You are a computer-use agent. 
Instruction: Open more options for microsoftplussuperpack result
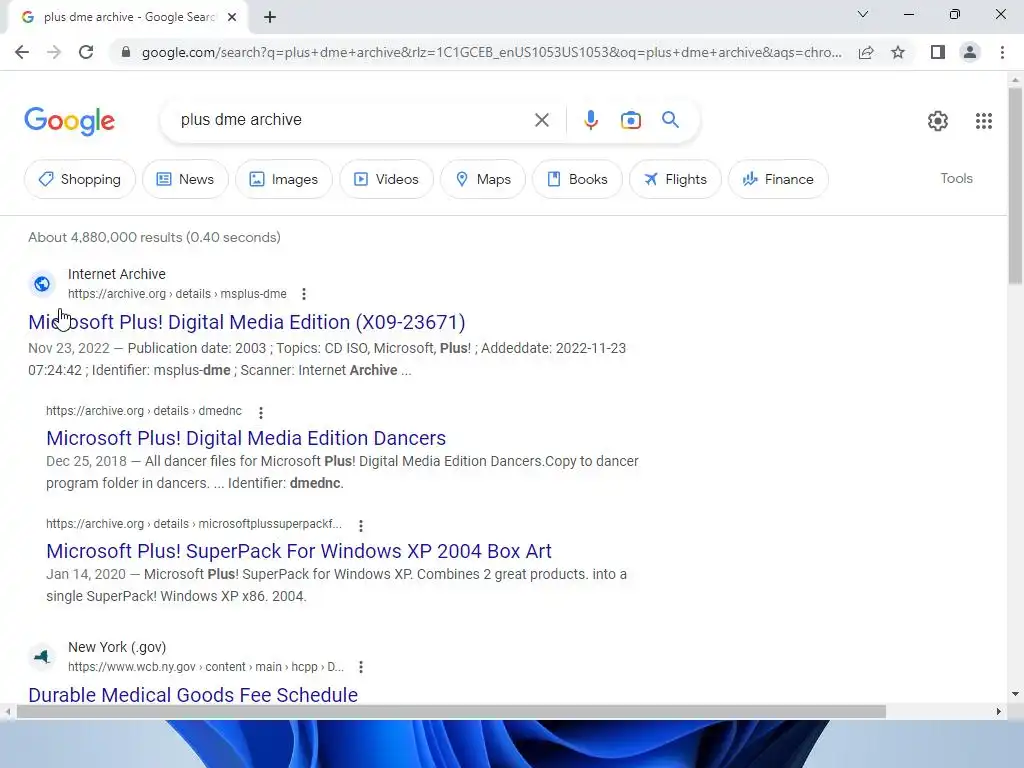tap(361, 525)
